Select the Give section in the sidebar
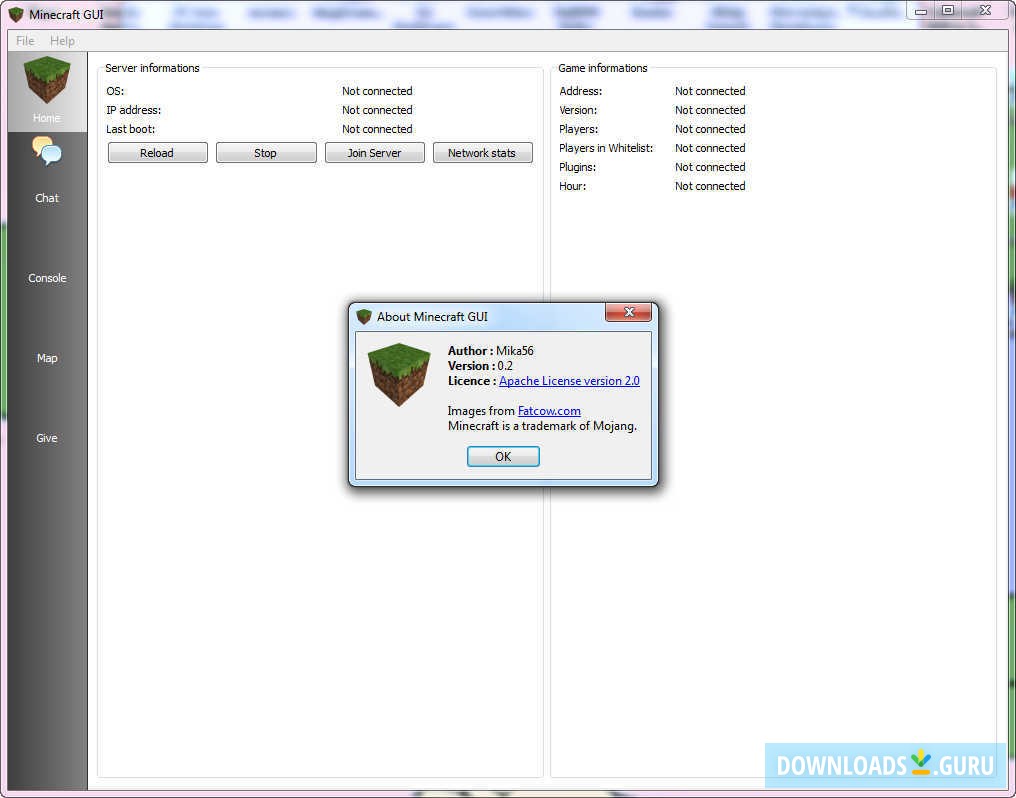 coord(46,438)
